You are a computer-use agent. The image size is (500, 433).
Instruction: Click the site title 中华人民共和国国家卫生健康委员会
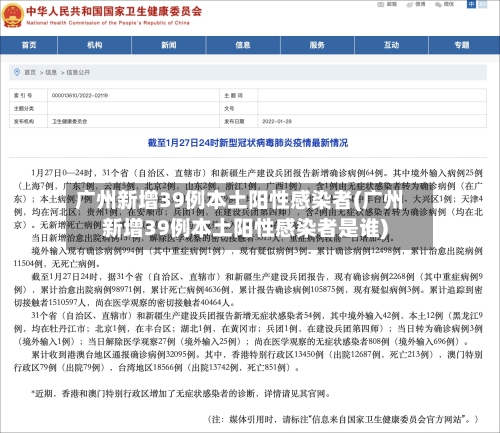click(x=114, y=11)
